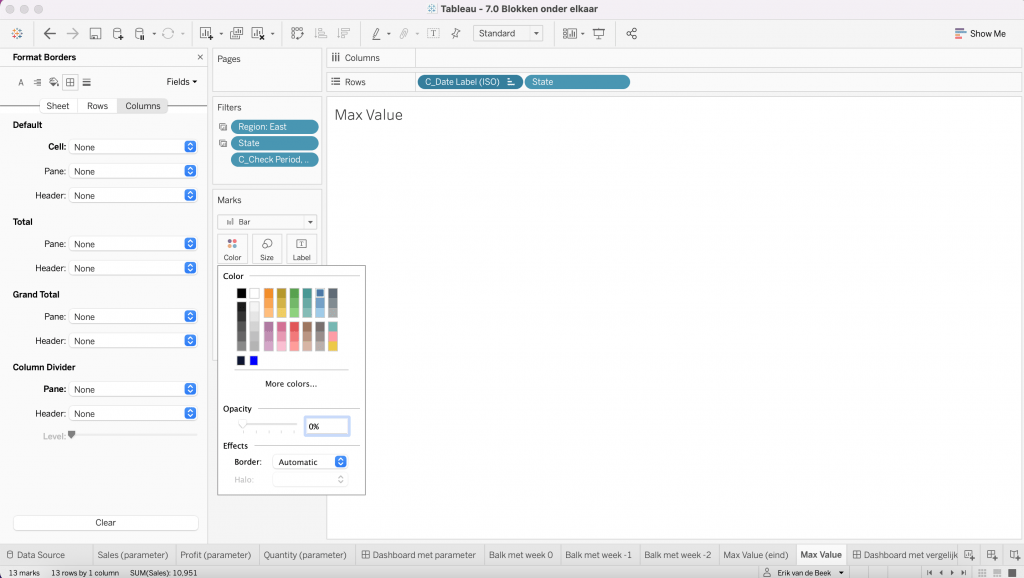Click the Format Lines icon

tap(87, 82)
